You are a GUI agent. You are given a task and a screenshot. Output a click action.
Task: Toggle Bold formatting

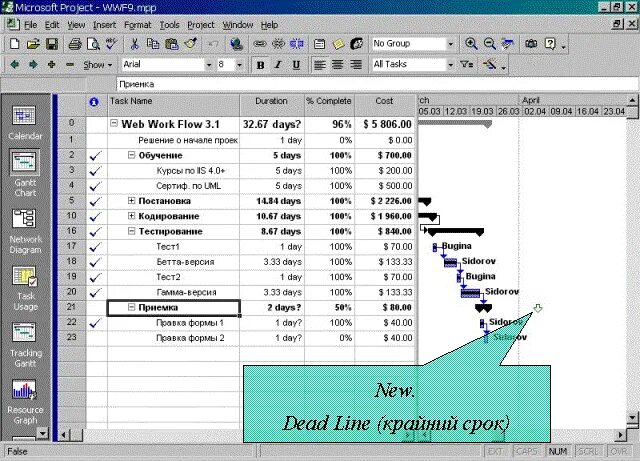[x=260, y=65]
